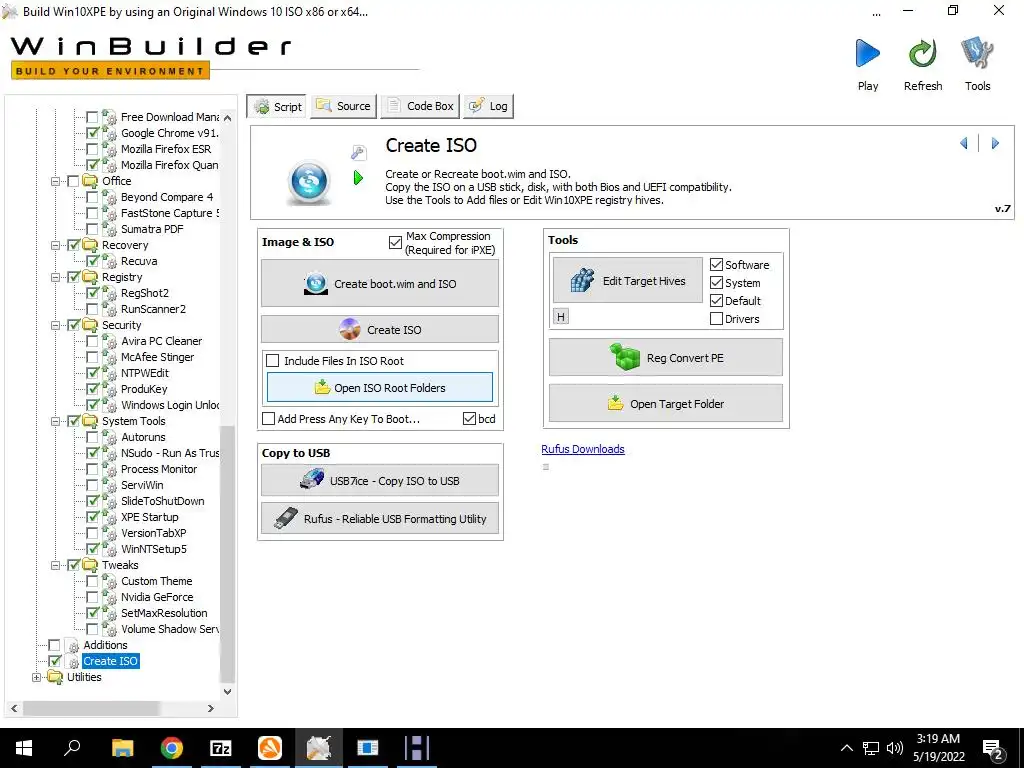Uncheck the System hive checkbox
The width and height of the screenshot is (1024, 768).
(716, 283)
